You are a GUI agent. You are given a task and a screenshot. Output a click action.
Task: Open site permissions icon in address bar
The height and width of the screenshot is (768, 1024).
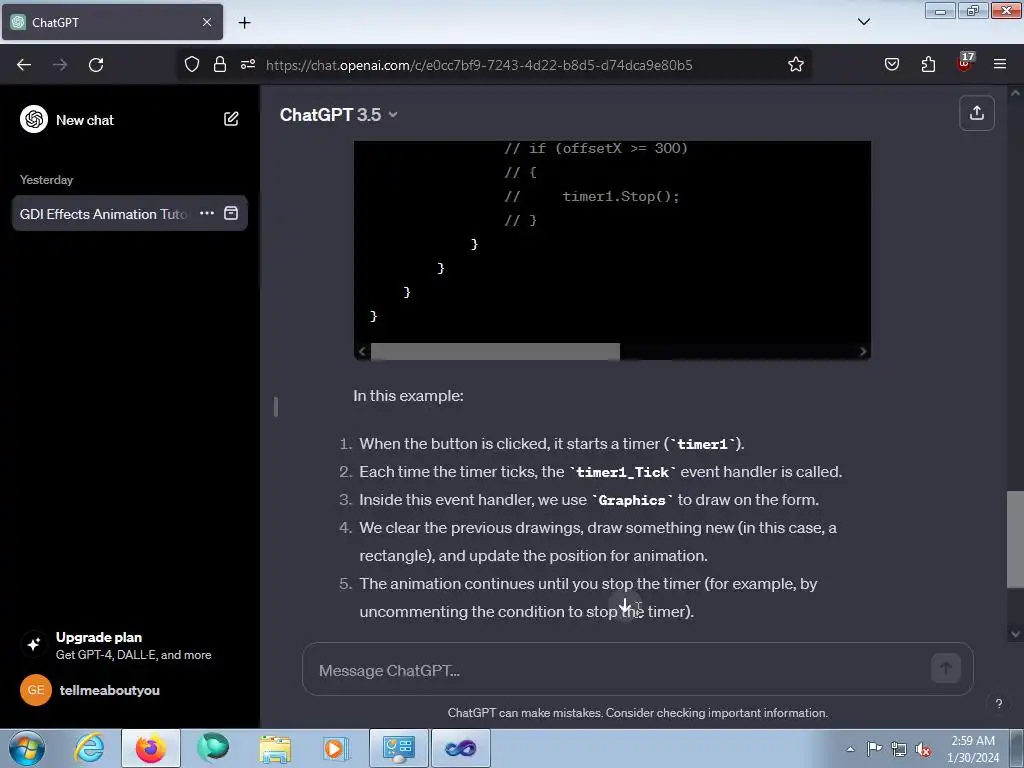[x=248, y=64]
